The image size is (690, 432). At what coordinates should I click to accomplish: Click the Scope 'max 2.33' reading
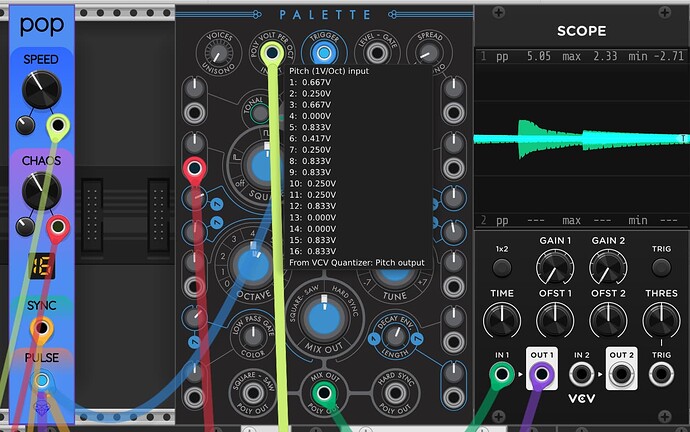pos(590,56)
